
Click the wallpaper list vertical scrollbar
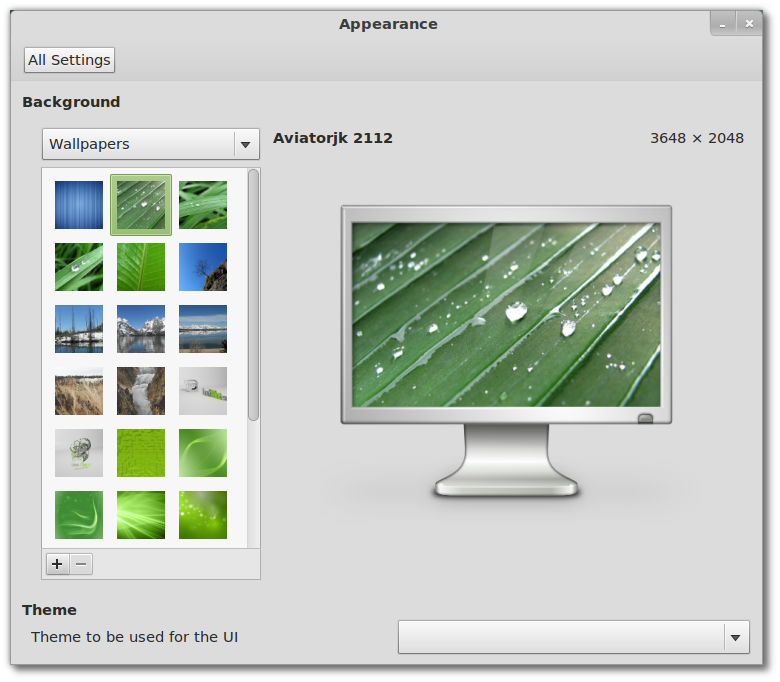pos(253,295)
